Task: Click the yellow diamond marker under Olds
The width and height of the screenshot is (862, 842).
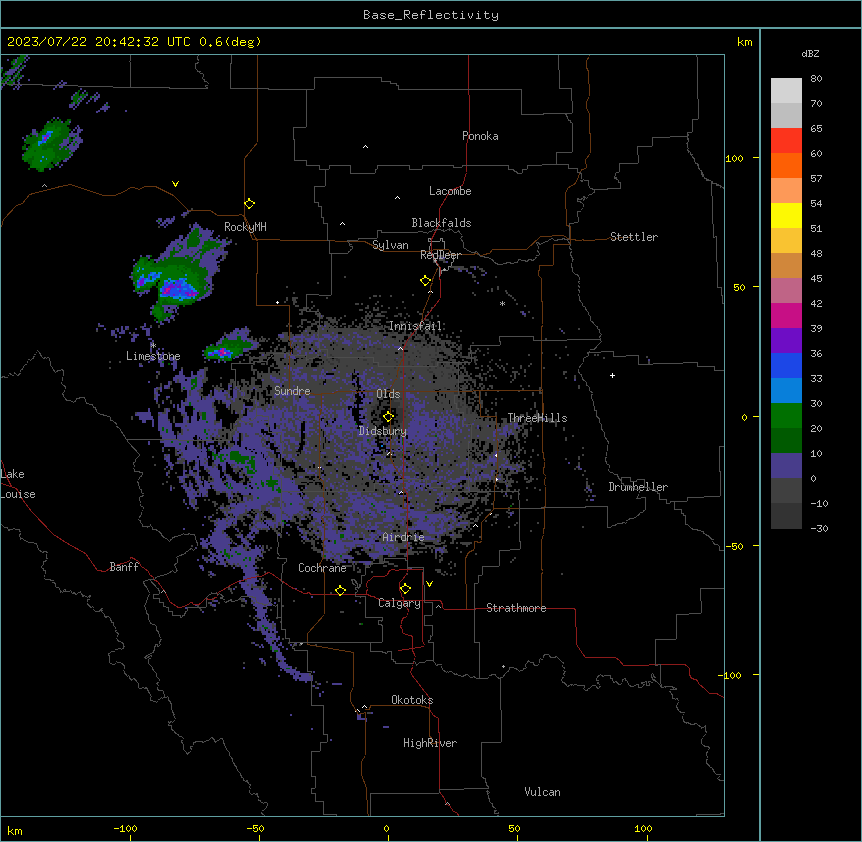Action: (389, 417)
